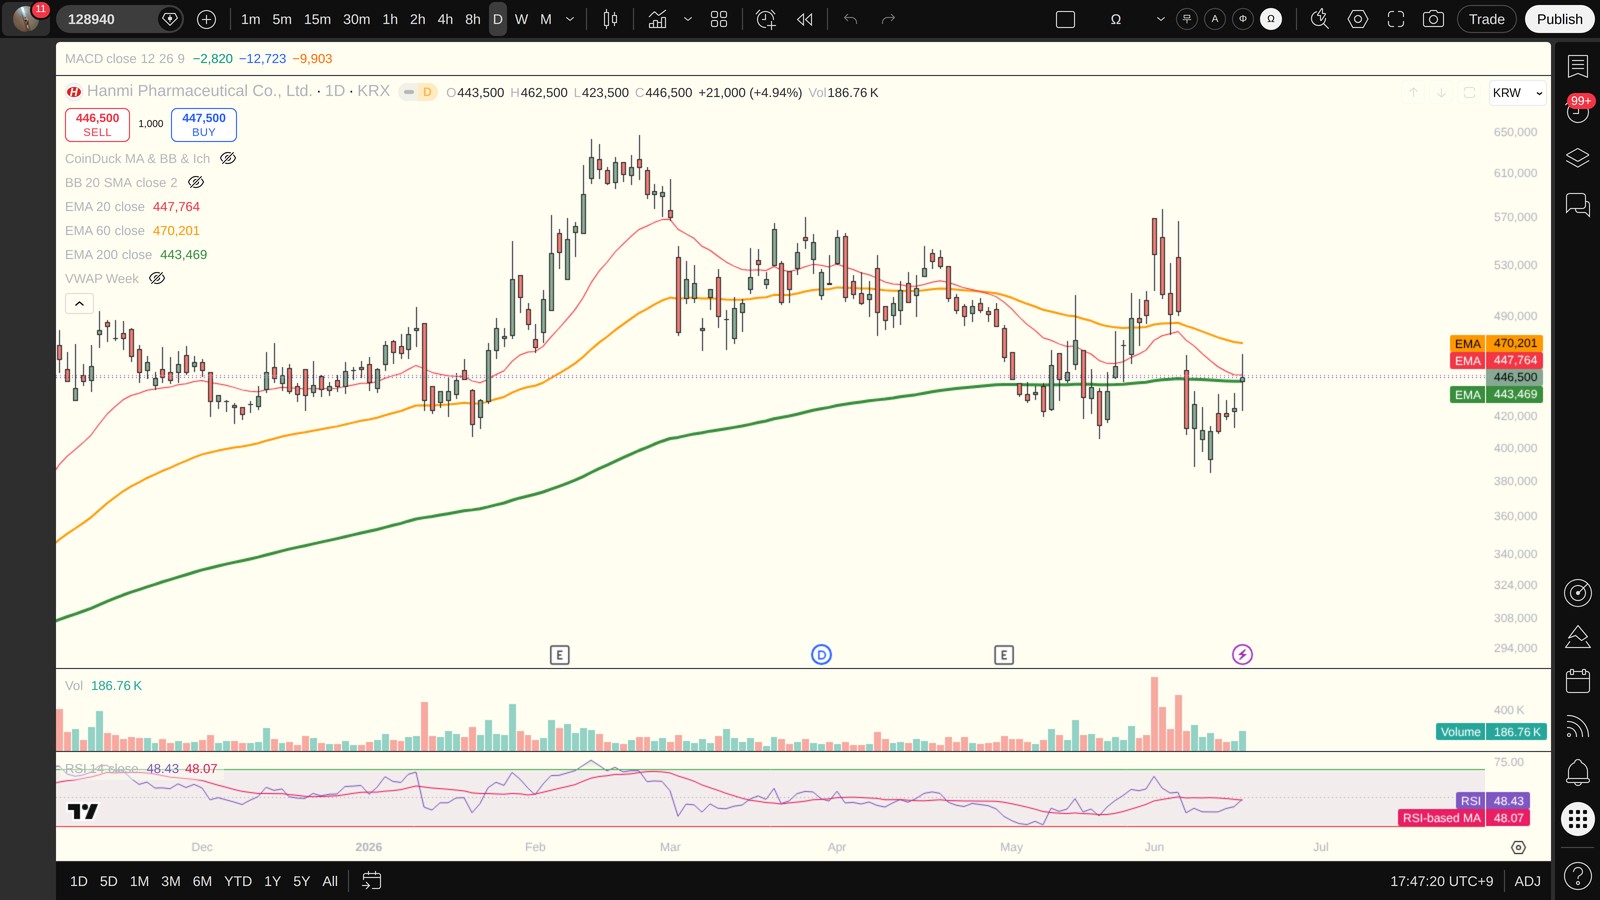
Task: Open the go-to-date range picker
Action: 372,881
